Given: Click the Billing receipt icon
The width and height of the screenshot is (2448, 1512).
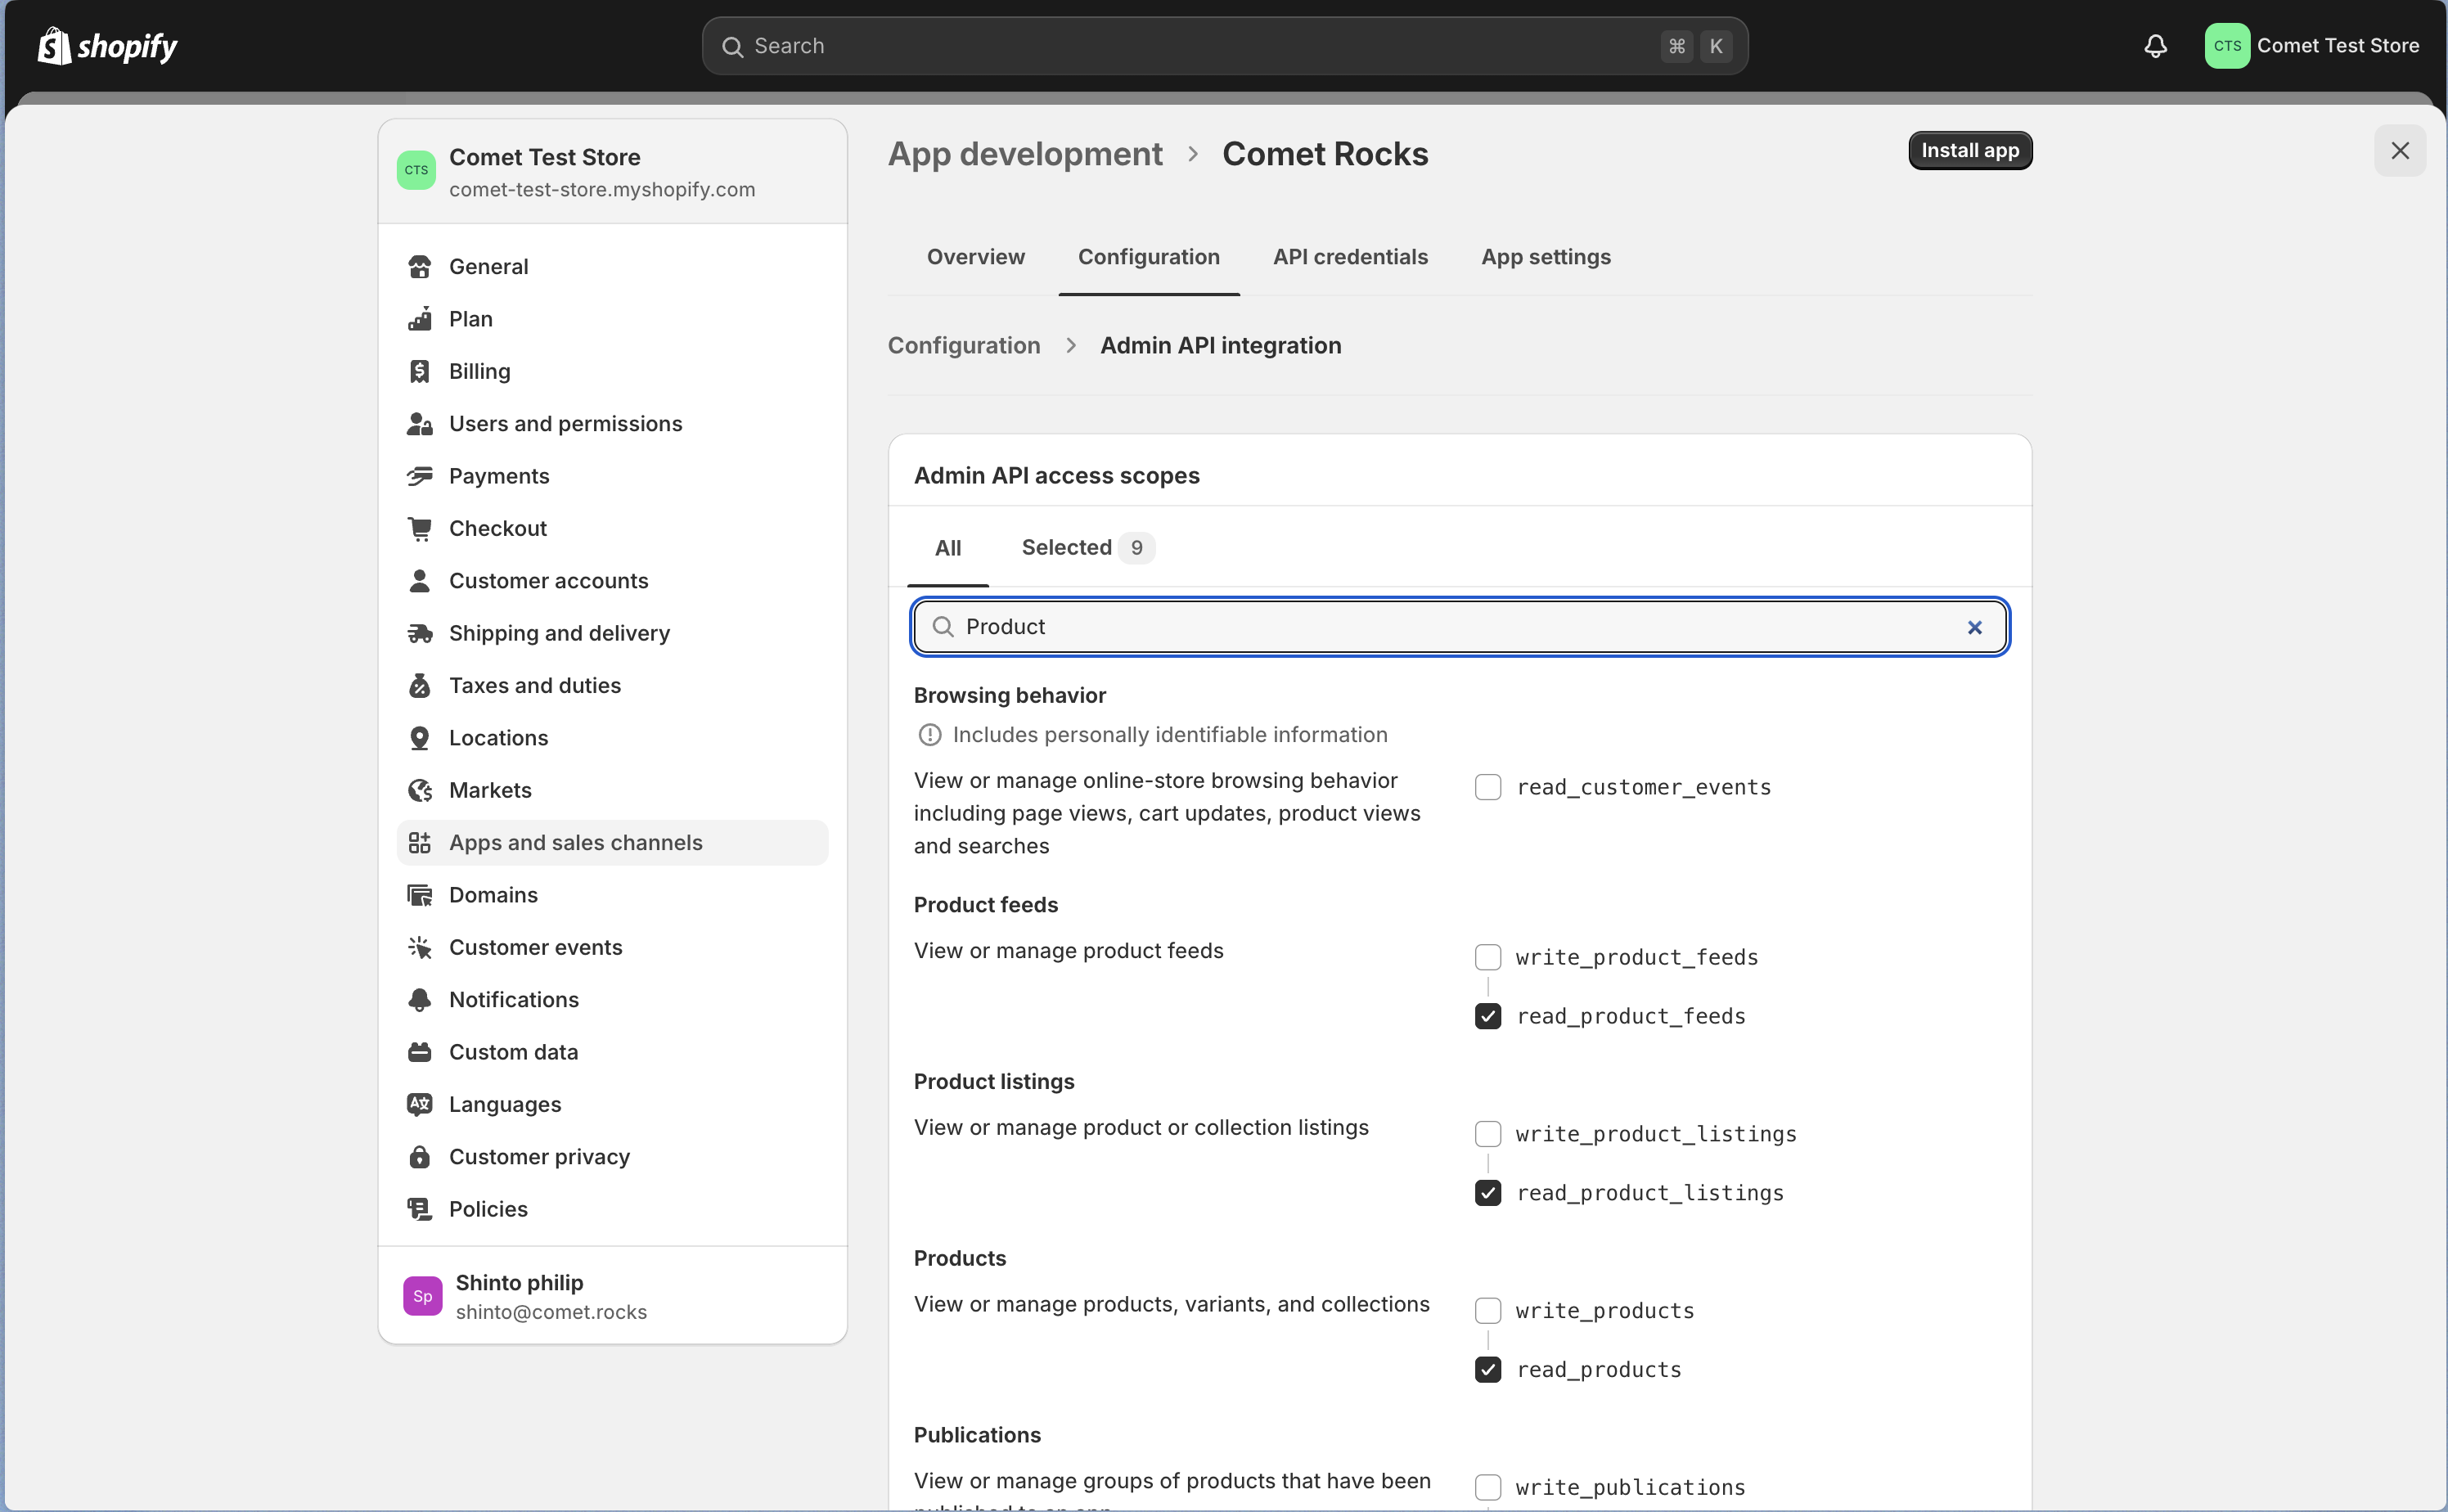Looking at the screenshot, I should [x=420, y=371].
